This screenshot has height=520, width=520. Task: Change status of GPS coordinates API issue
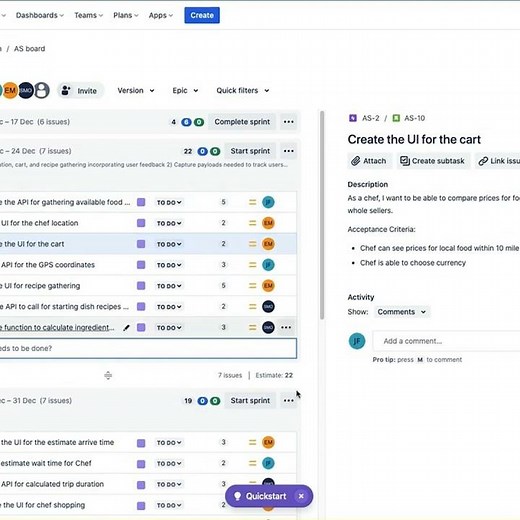(169, 265)
